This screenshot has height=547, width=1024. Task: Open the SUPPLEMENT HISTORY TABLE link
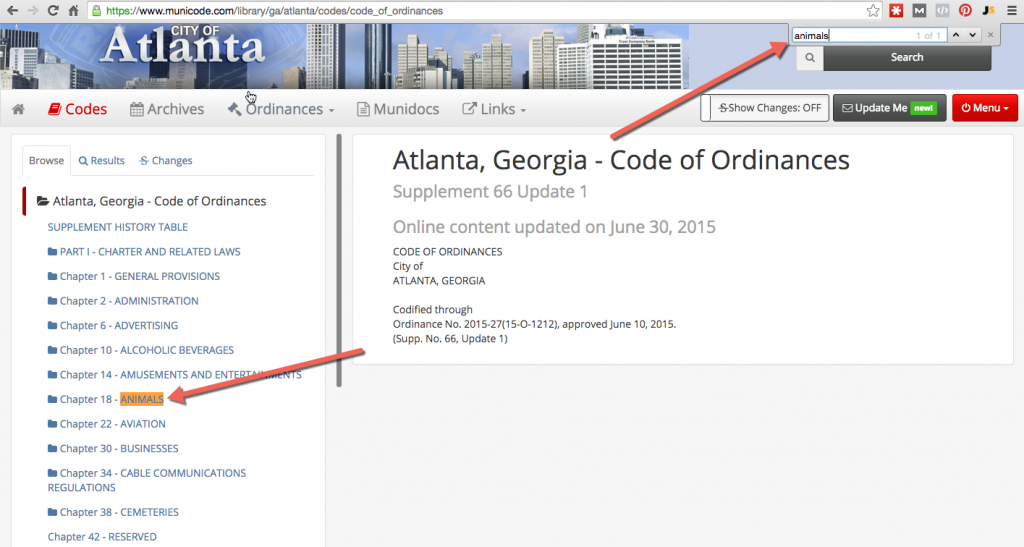point(118,227)
